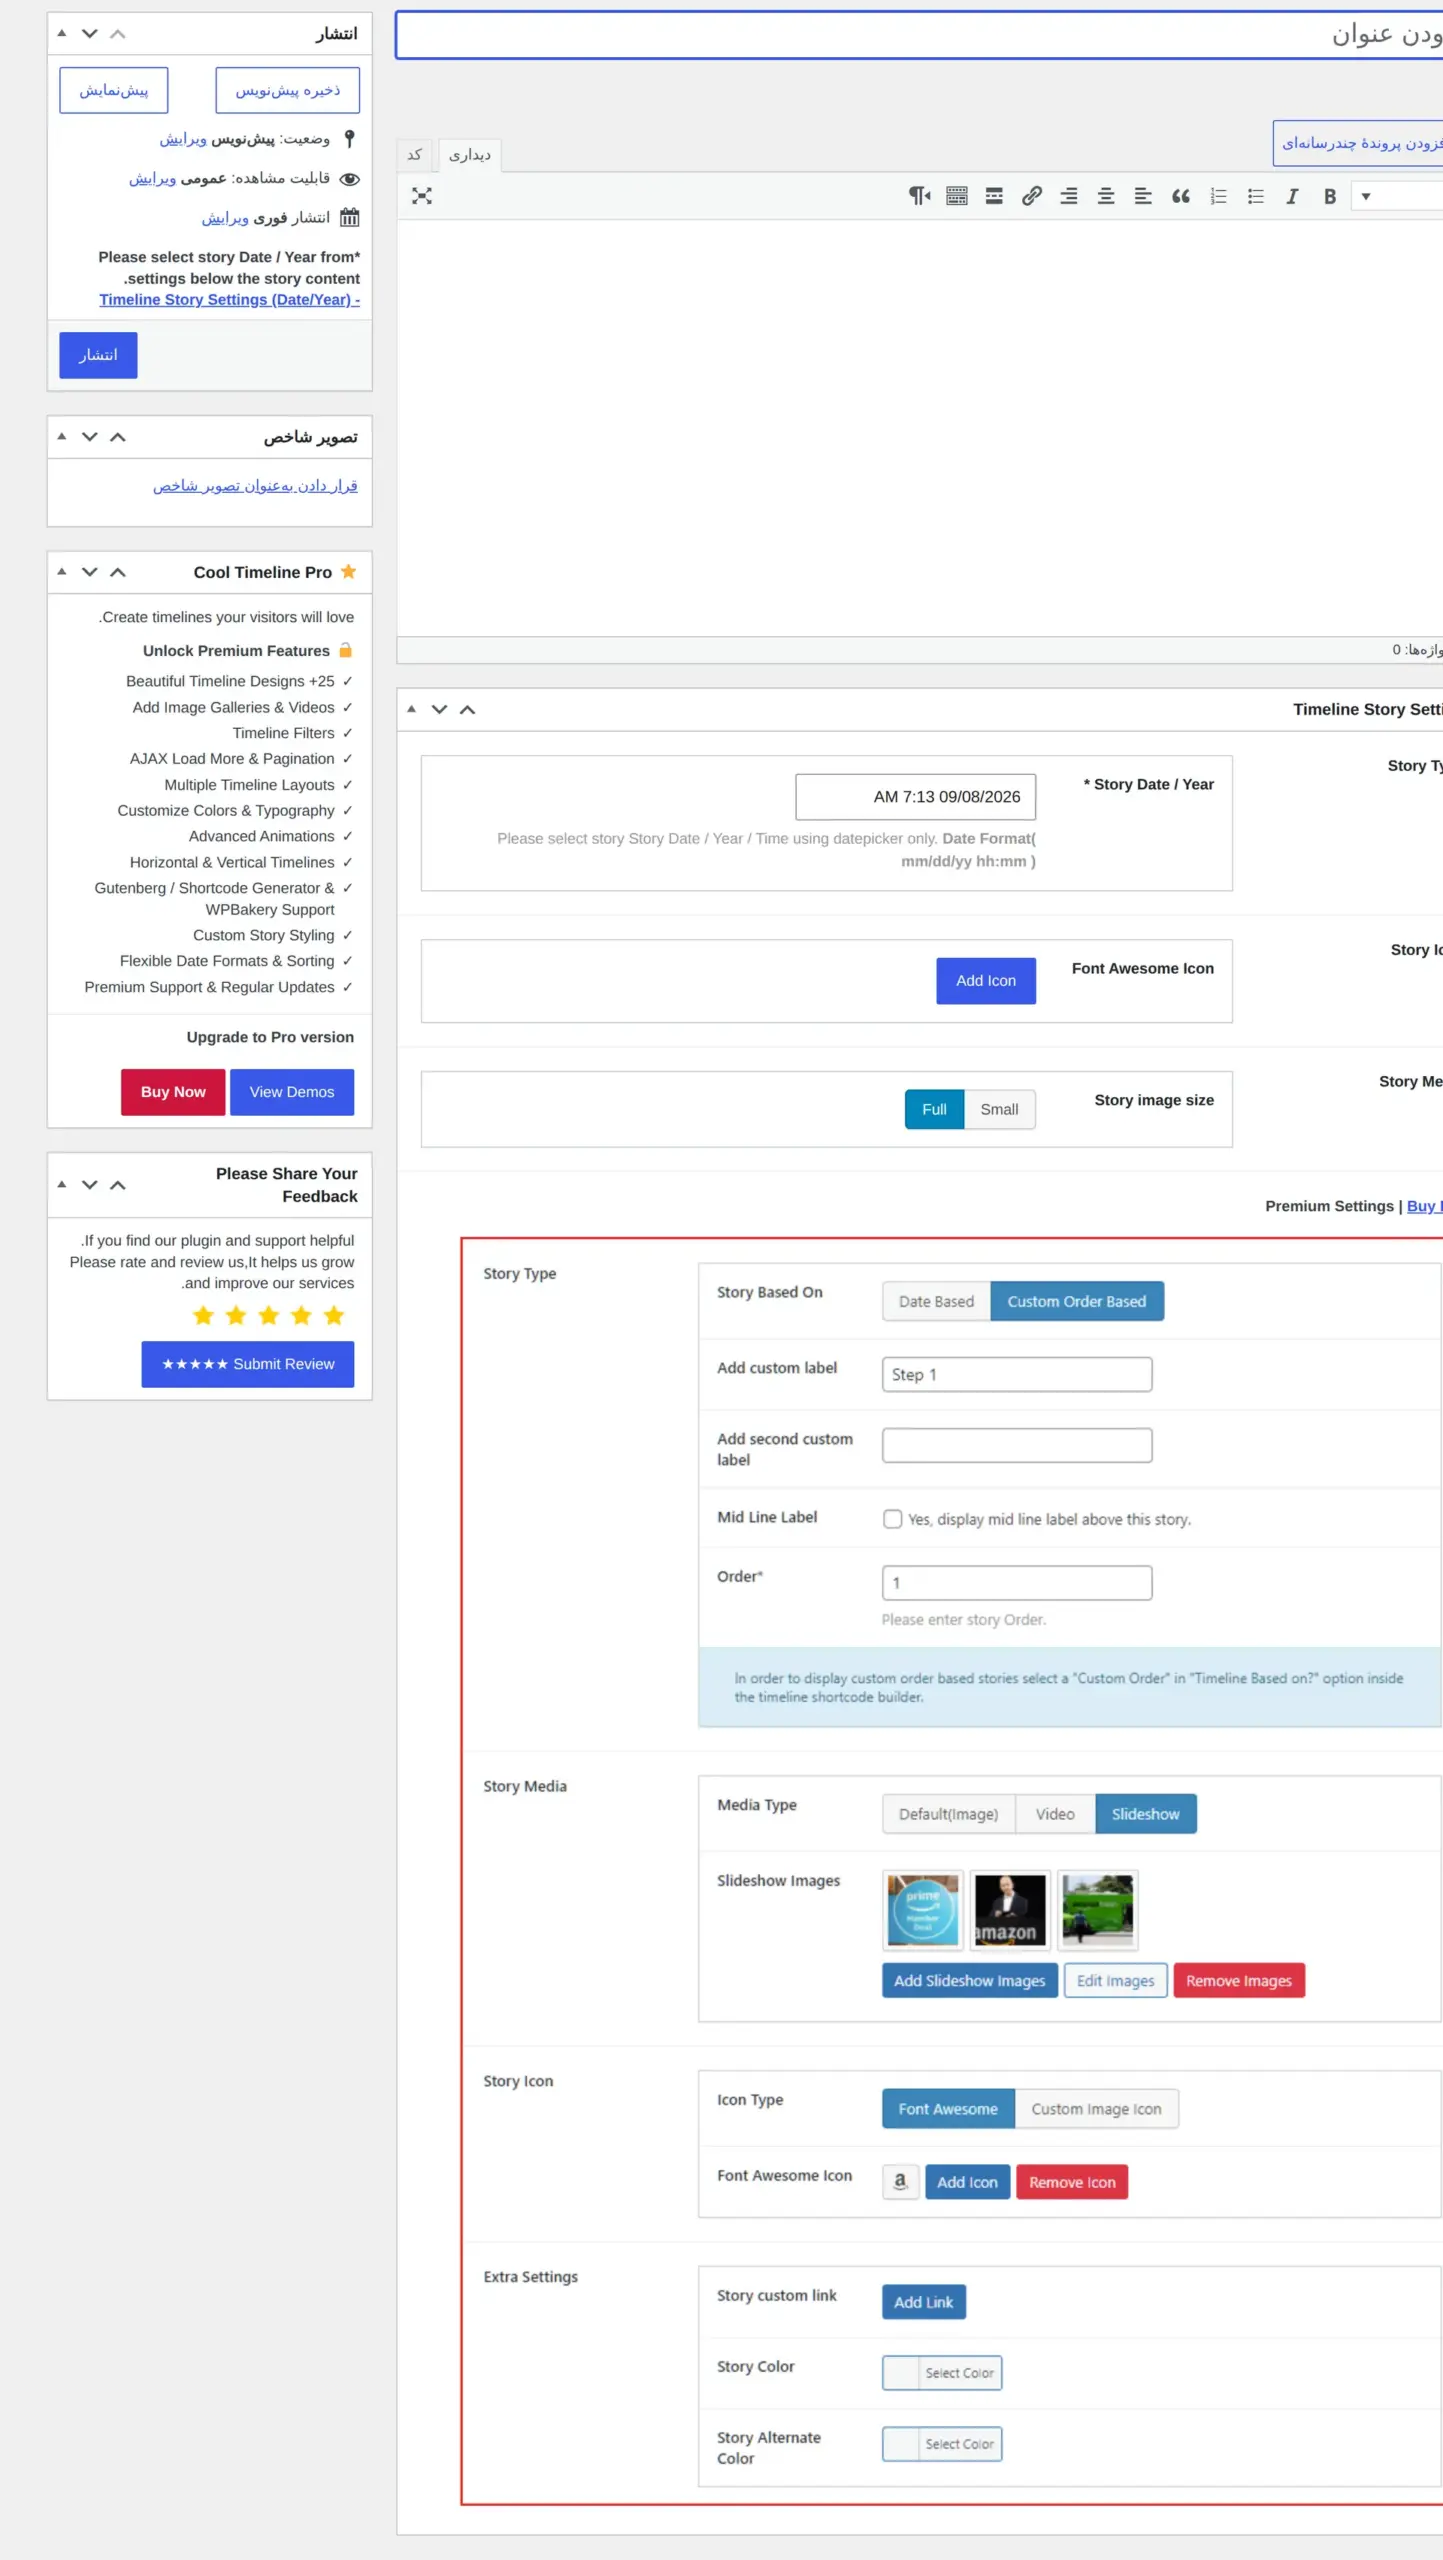Select Slideshow media type tab

[1146, 1813]
